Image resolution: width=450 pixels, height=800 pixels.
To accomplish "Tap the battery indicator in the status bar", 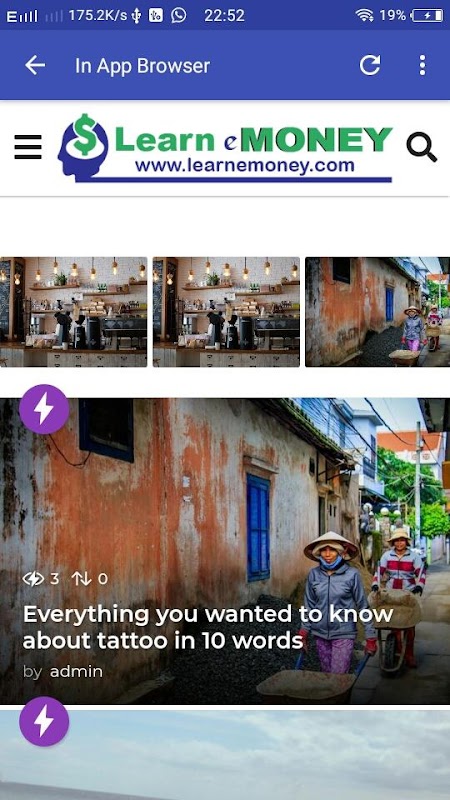I will [x=427, y=16].
